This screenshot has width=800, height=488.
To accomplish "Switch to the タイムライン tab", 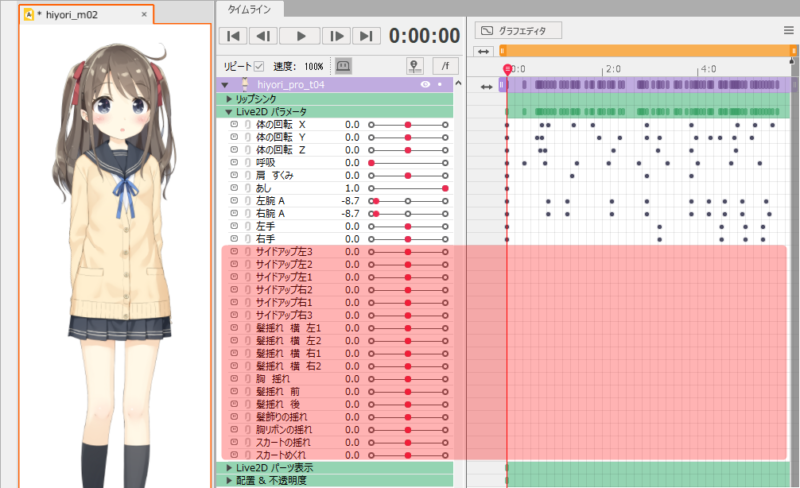I will [249, 9].
